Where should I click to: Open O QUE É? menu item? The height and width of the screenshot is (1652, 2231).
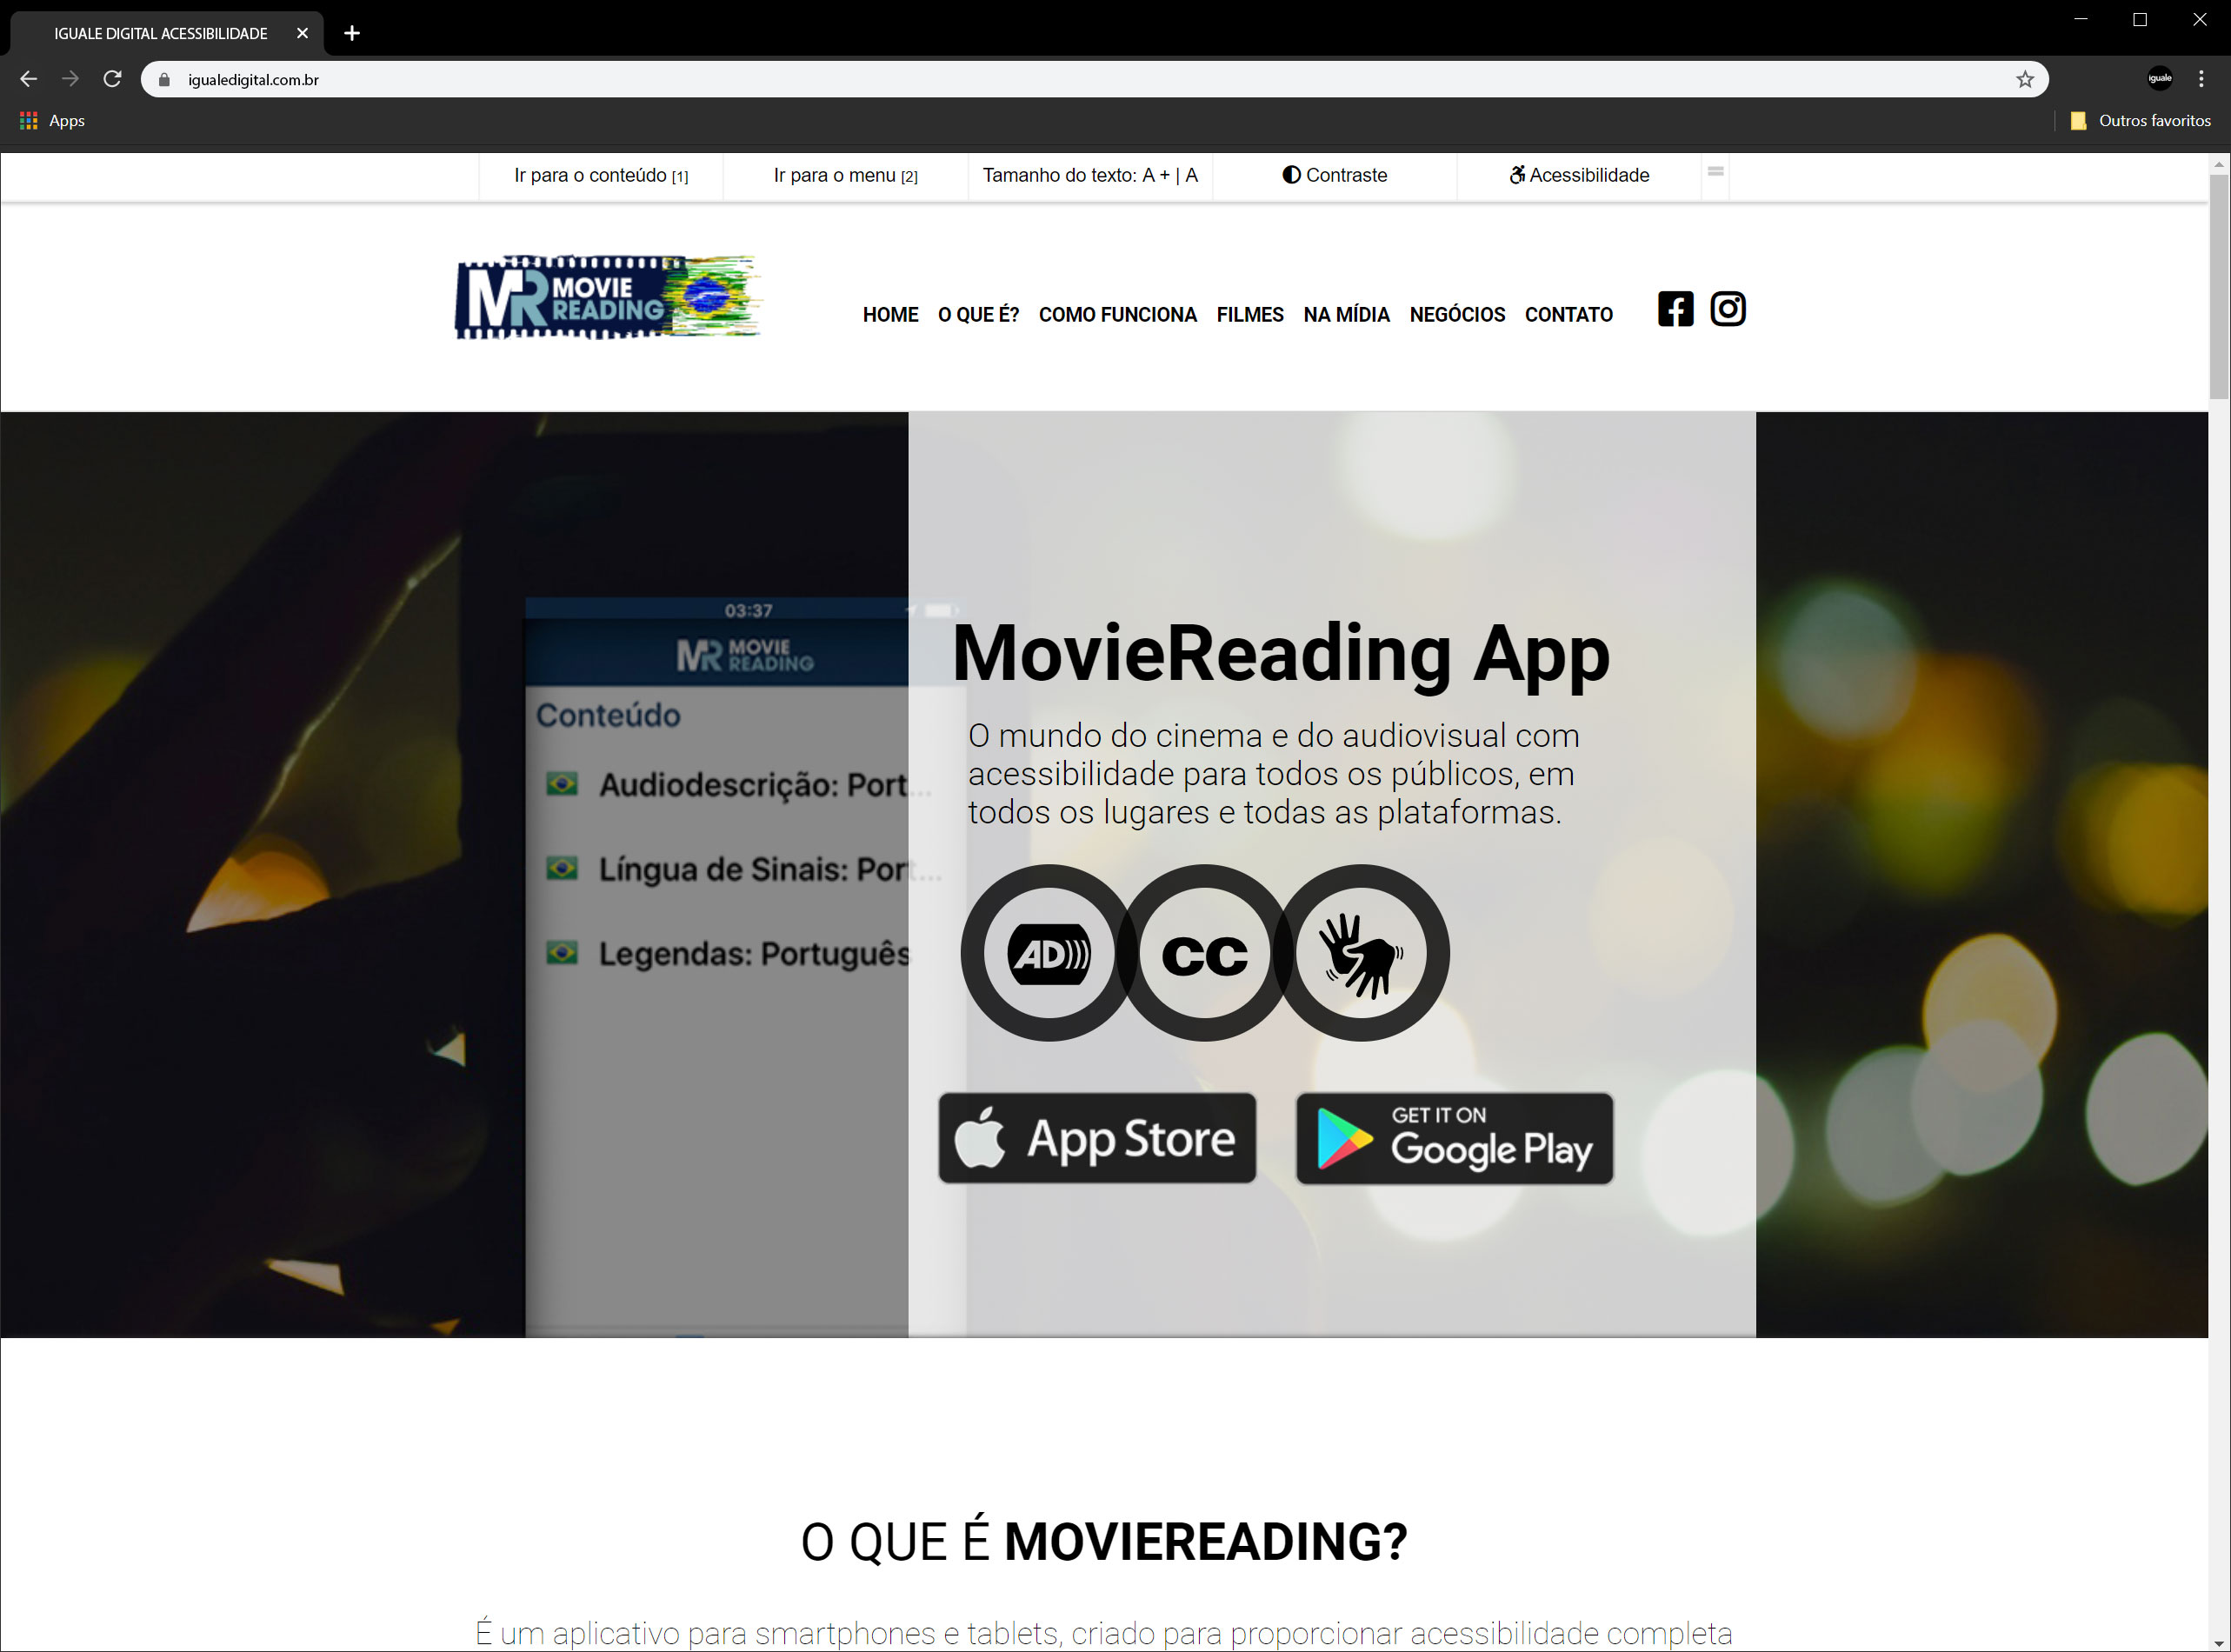(x=978, y=315)
